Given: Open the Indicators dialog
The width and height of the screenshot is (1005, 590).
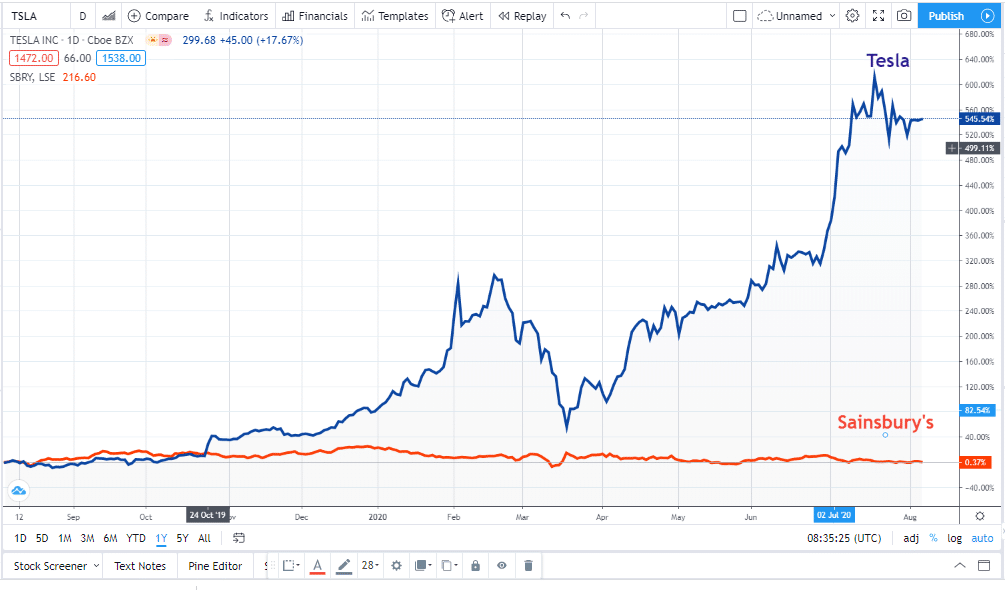Looking at the screenshot, I should [236, 16].
